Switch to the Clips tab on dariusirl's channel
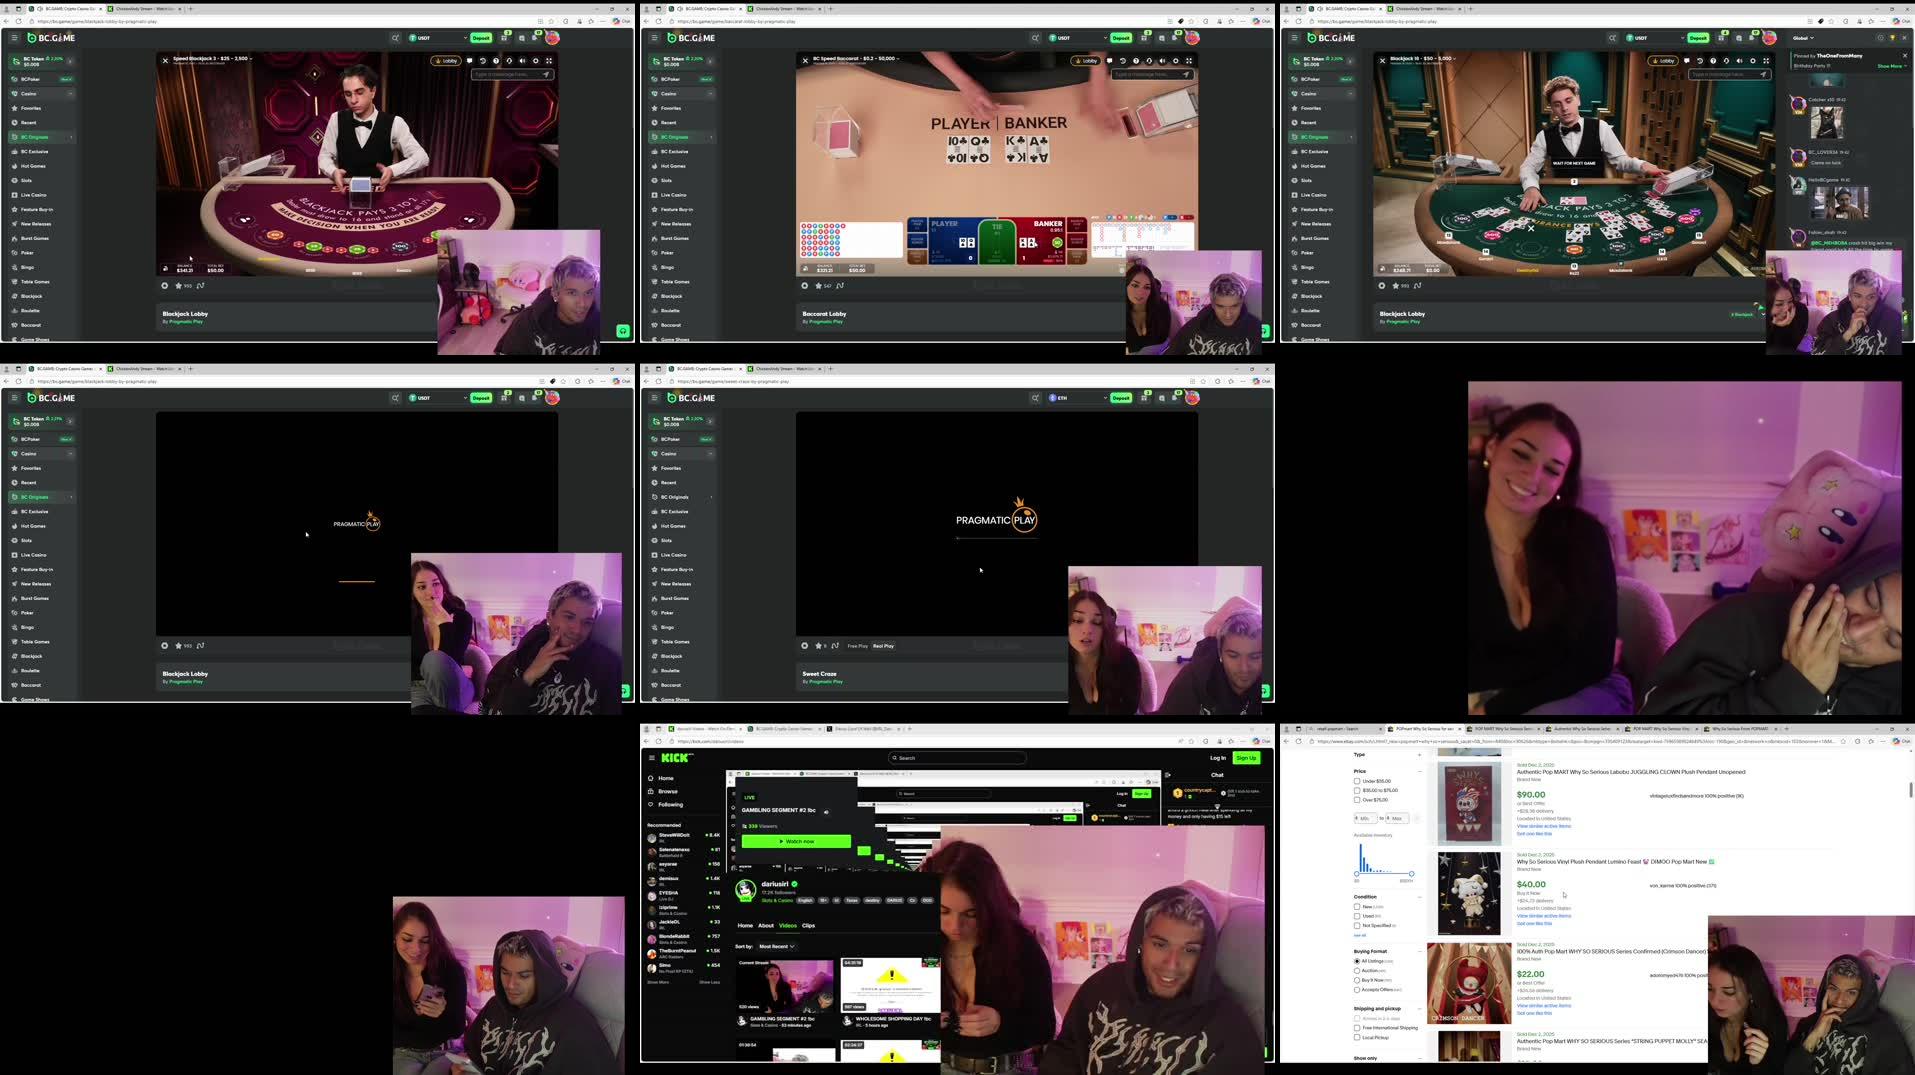This screenshot has width=1915, height=1075. pyautogui.click(x=809, y=925)
